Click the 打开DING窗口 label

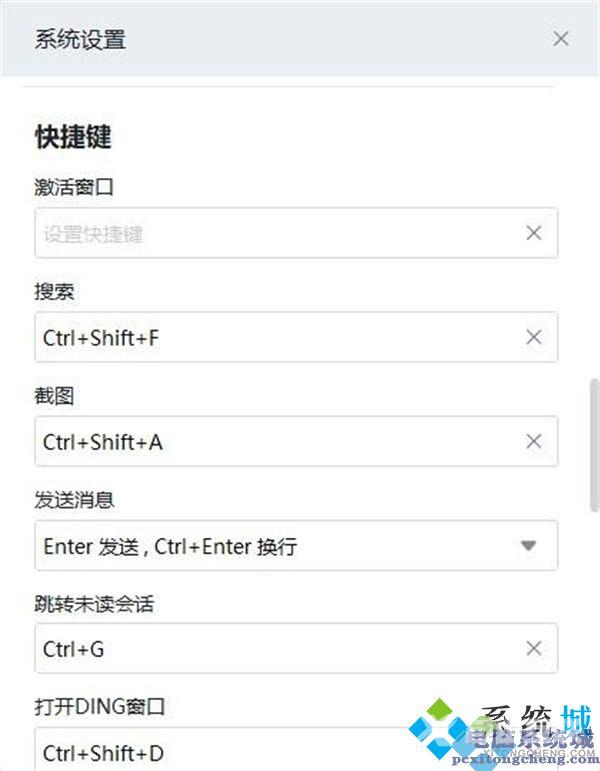click(x=100, y=707)
